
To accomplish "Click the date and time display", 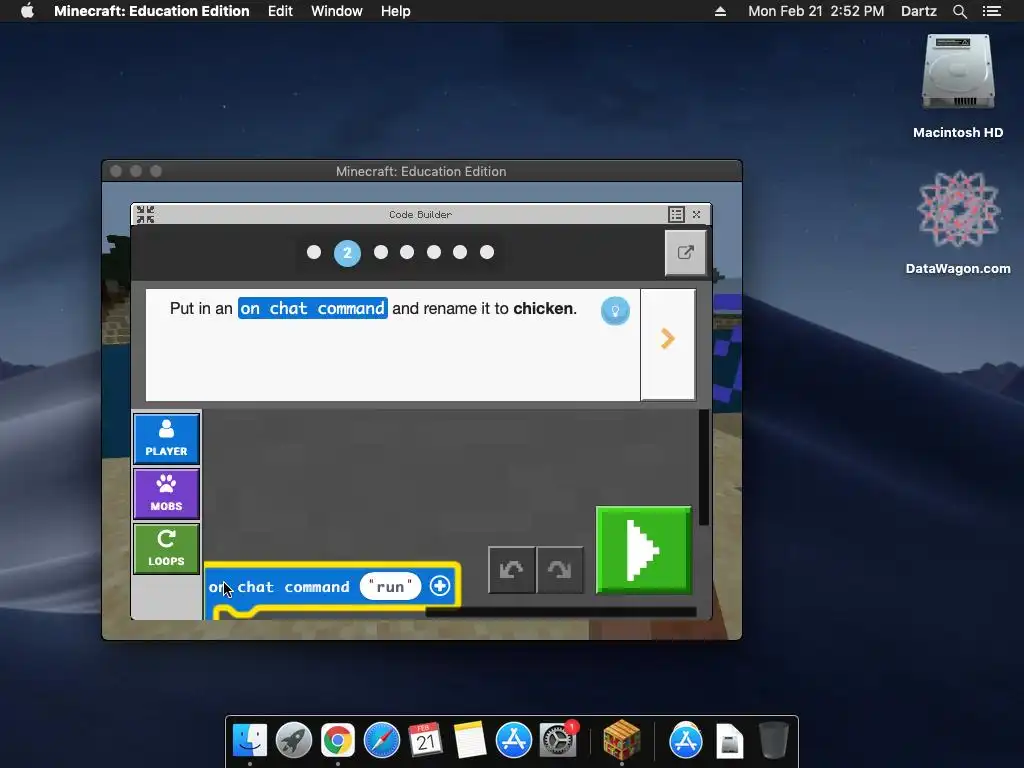I will point(816,11).
